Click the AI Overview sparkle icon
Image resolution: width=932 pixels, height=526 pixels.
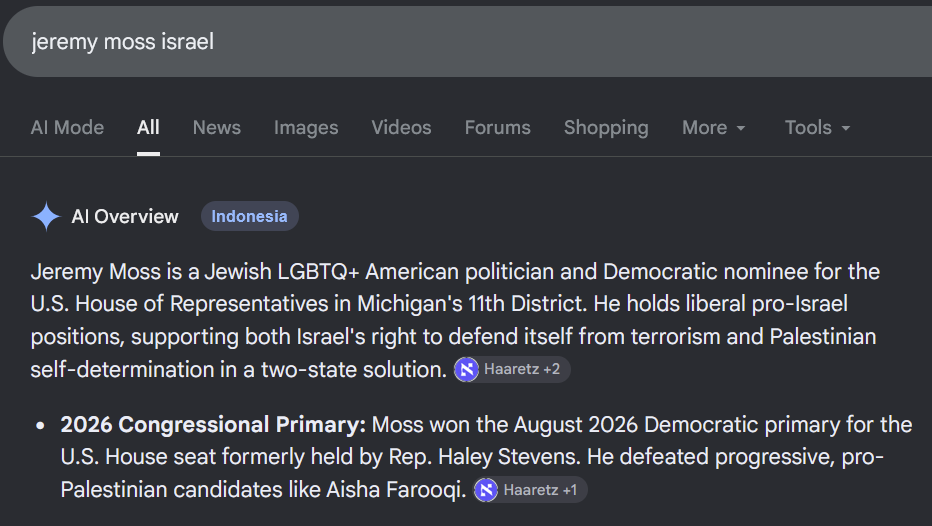coord(46,216)
